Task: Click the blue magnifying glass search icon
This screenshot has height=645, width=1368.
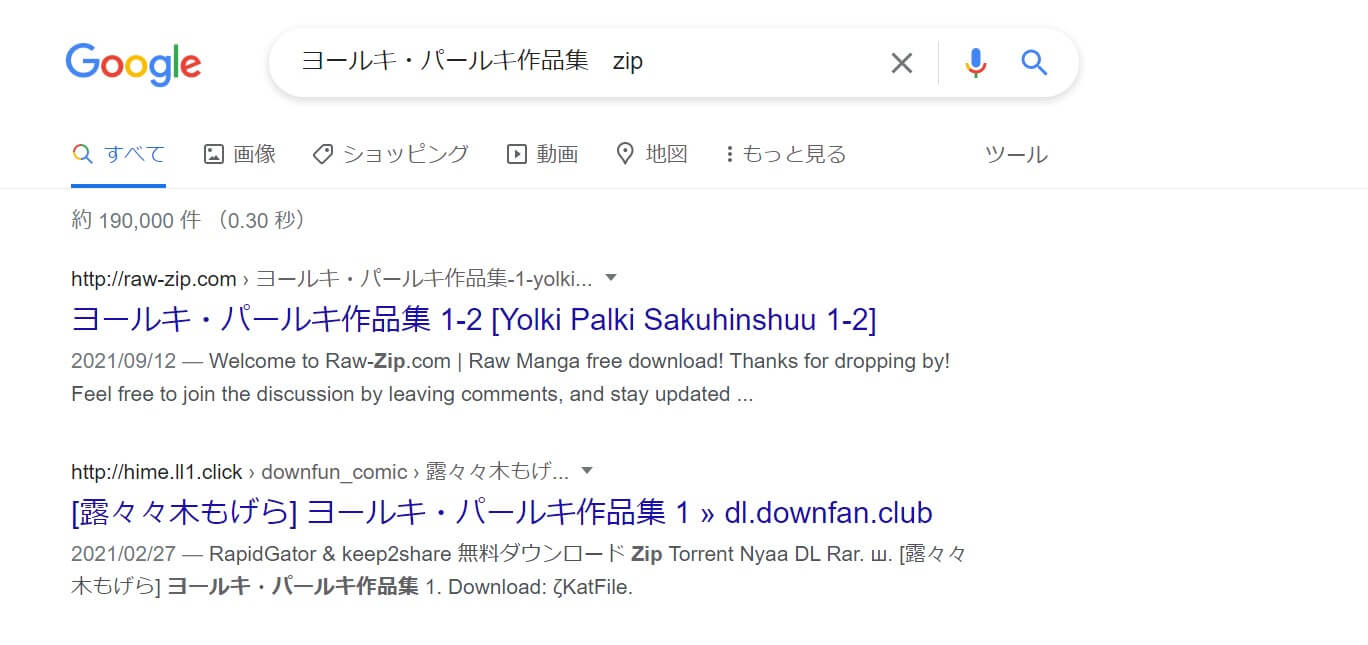Action: pyautogui.click(x=1034, y=63)
